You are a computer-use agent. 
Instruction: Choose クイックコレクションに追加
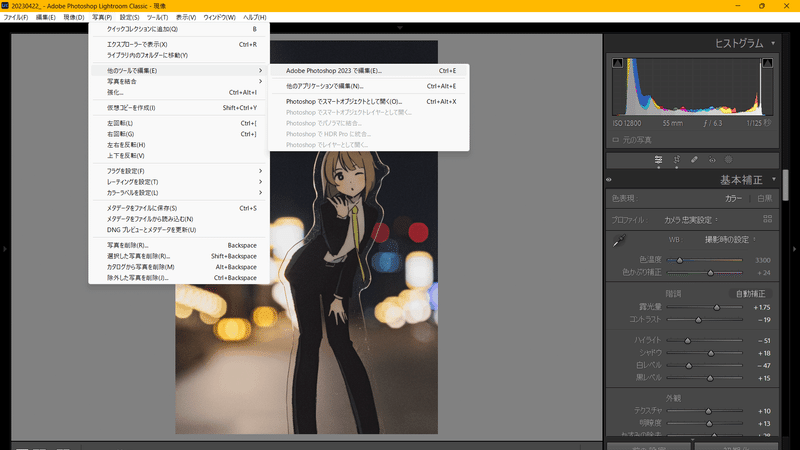coord(179,29)
